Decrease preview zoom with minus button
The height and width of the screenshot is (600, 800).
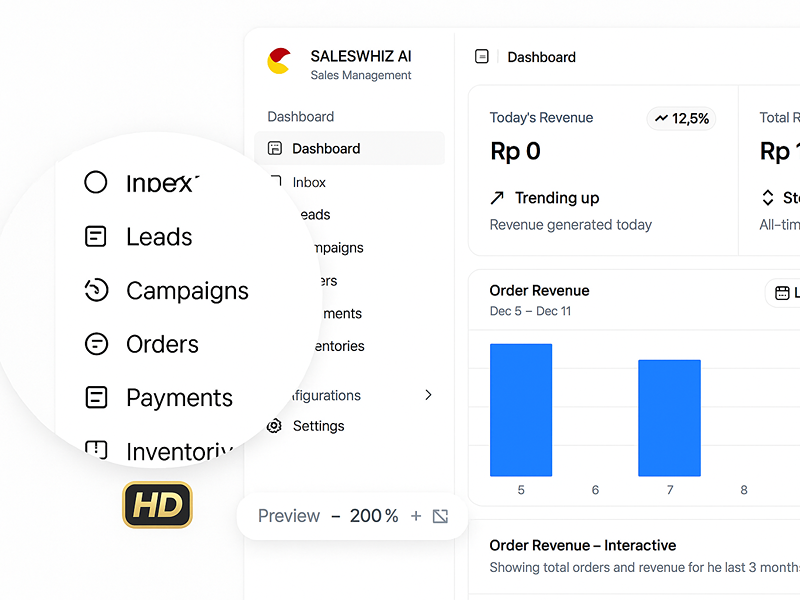pos(336,516)
